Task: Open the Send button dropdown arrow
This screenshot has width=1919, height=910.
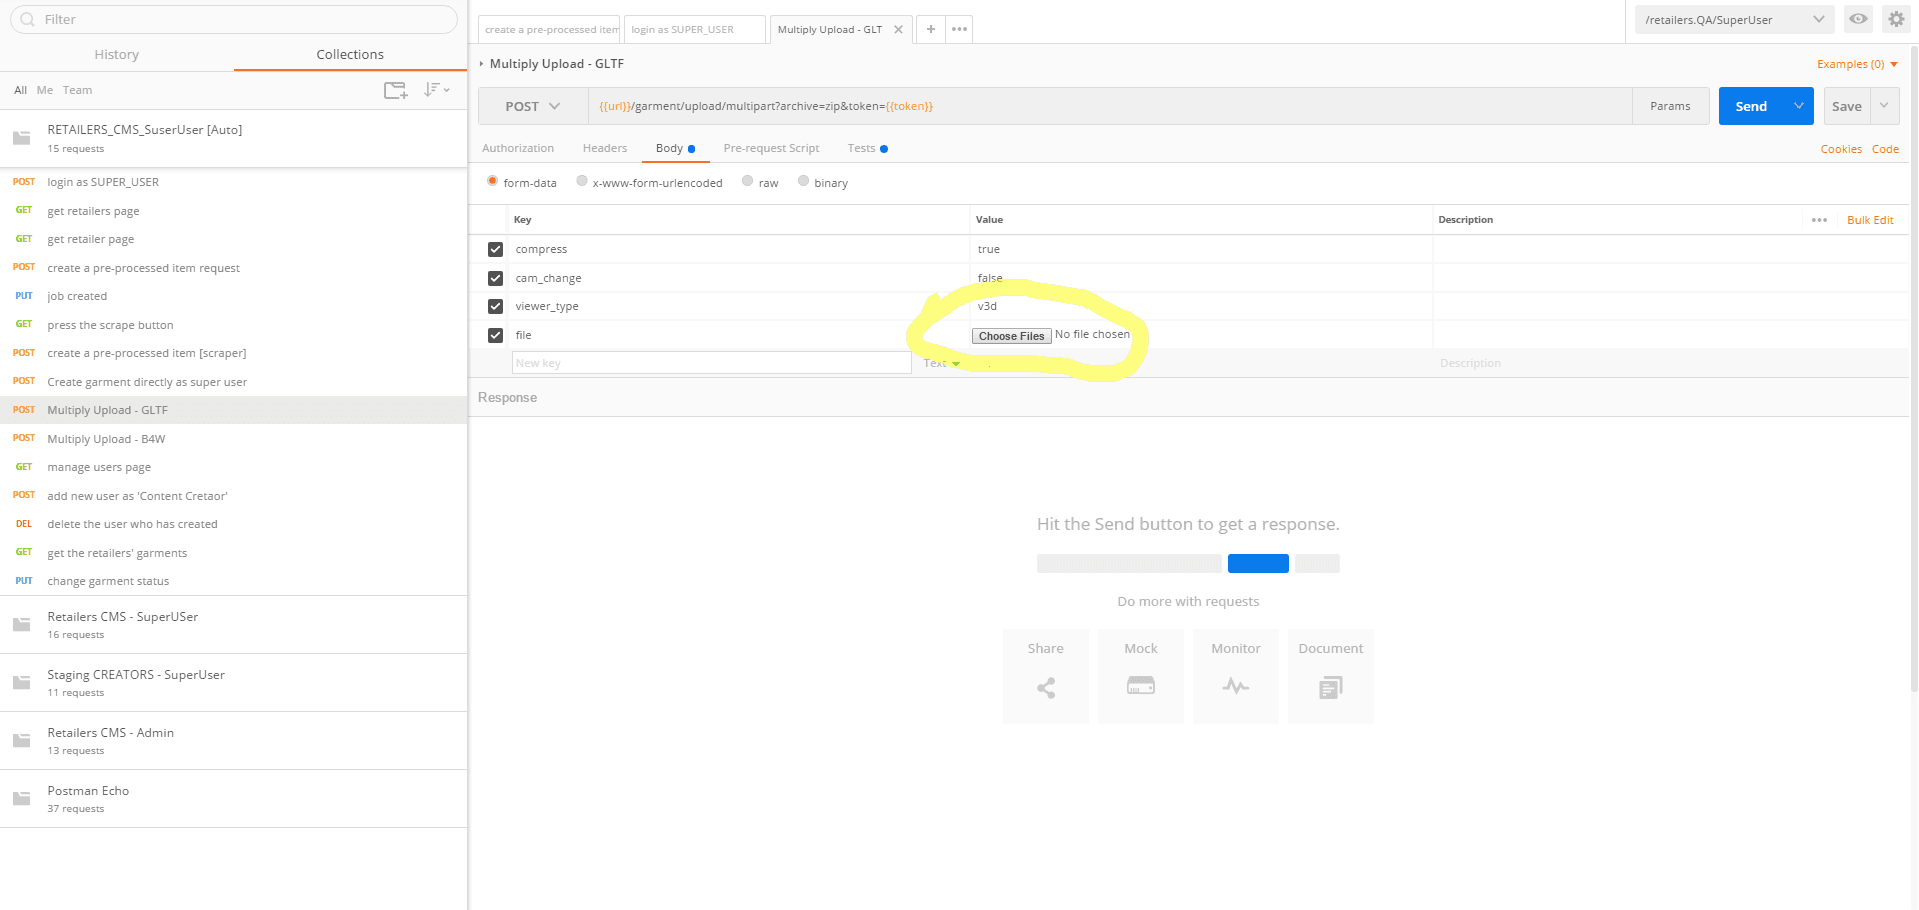Action: point(1799,106)
